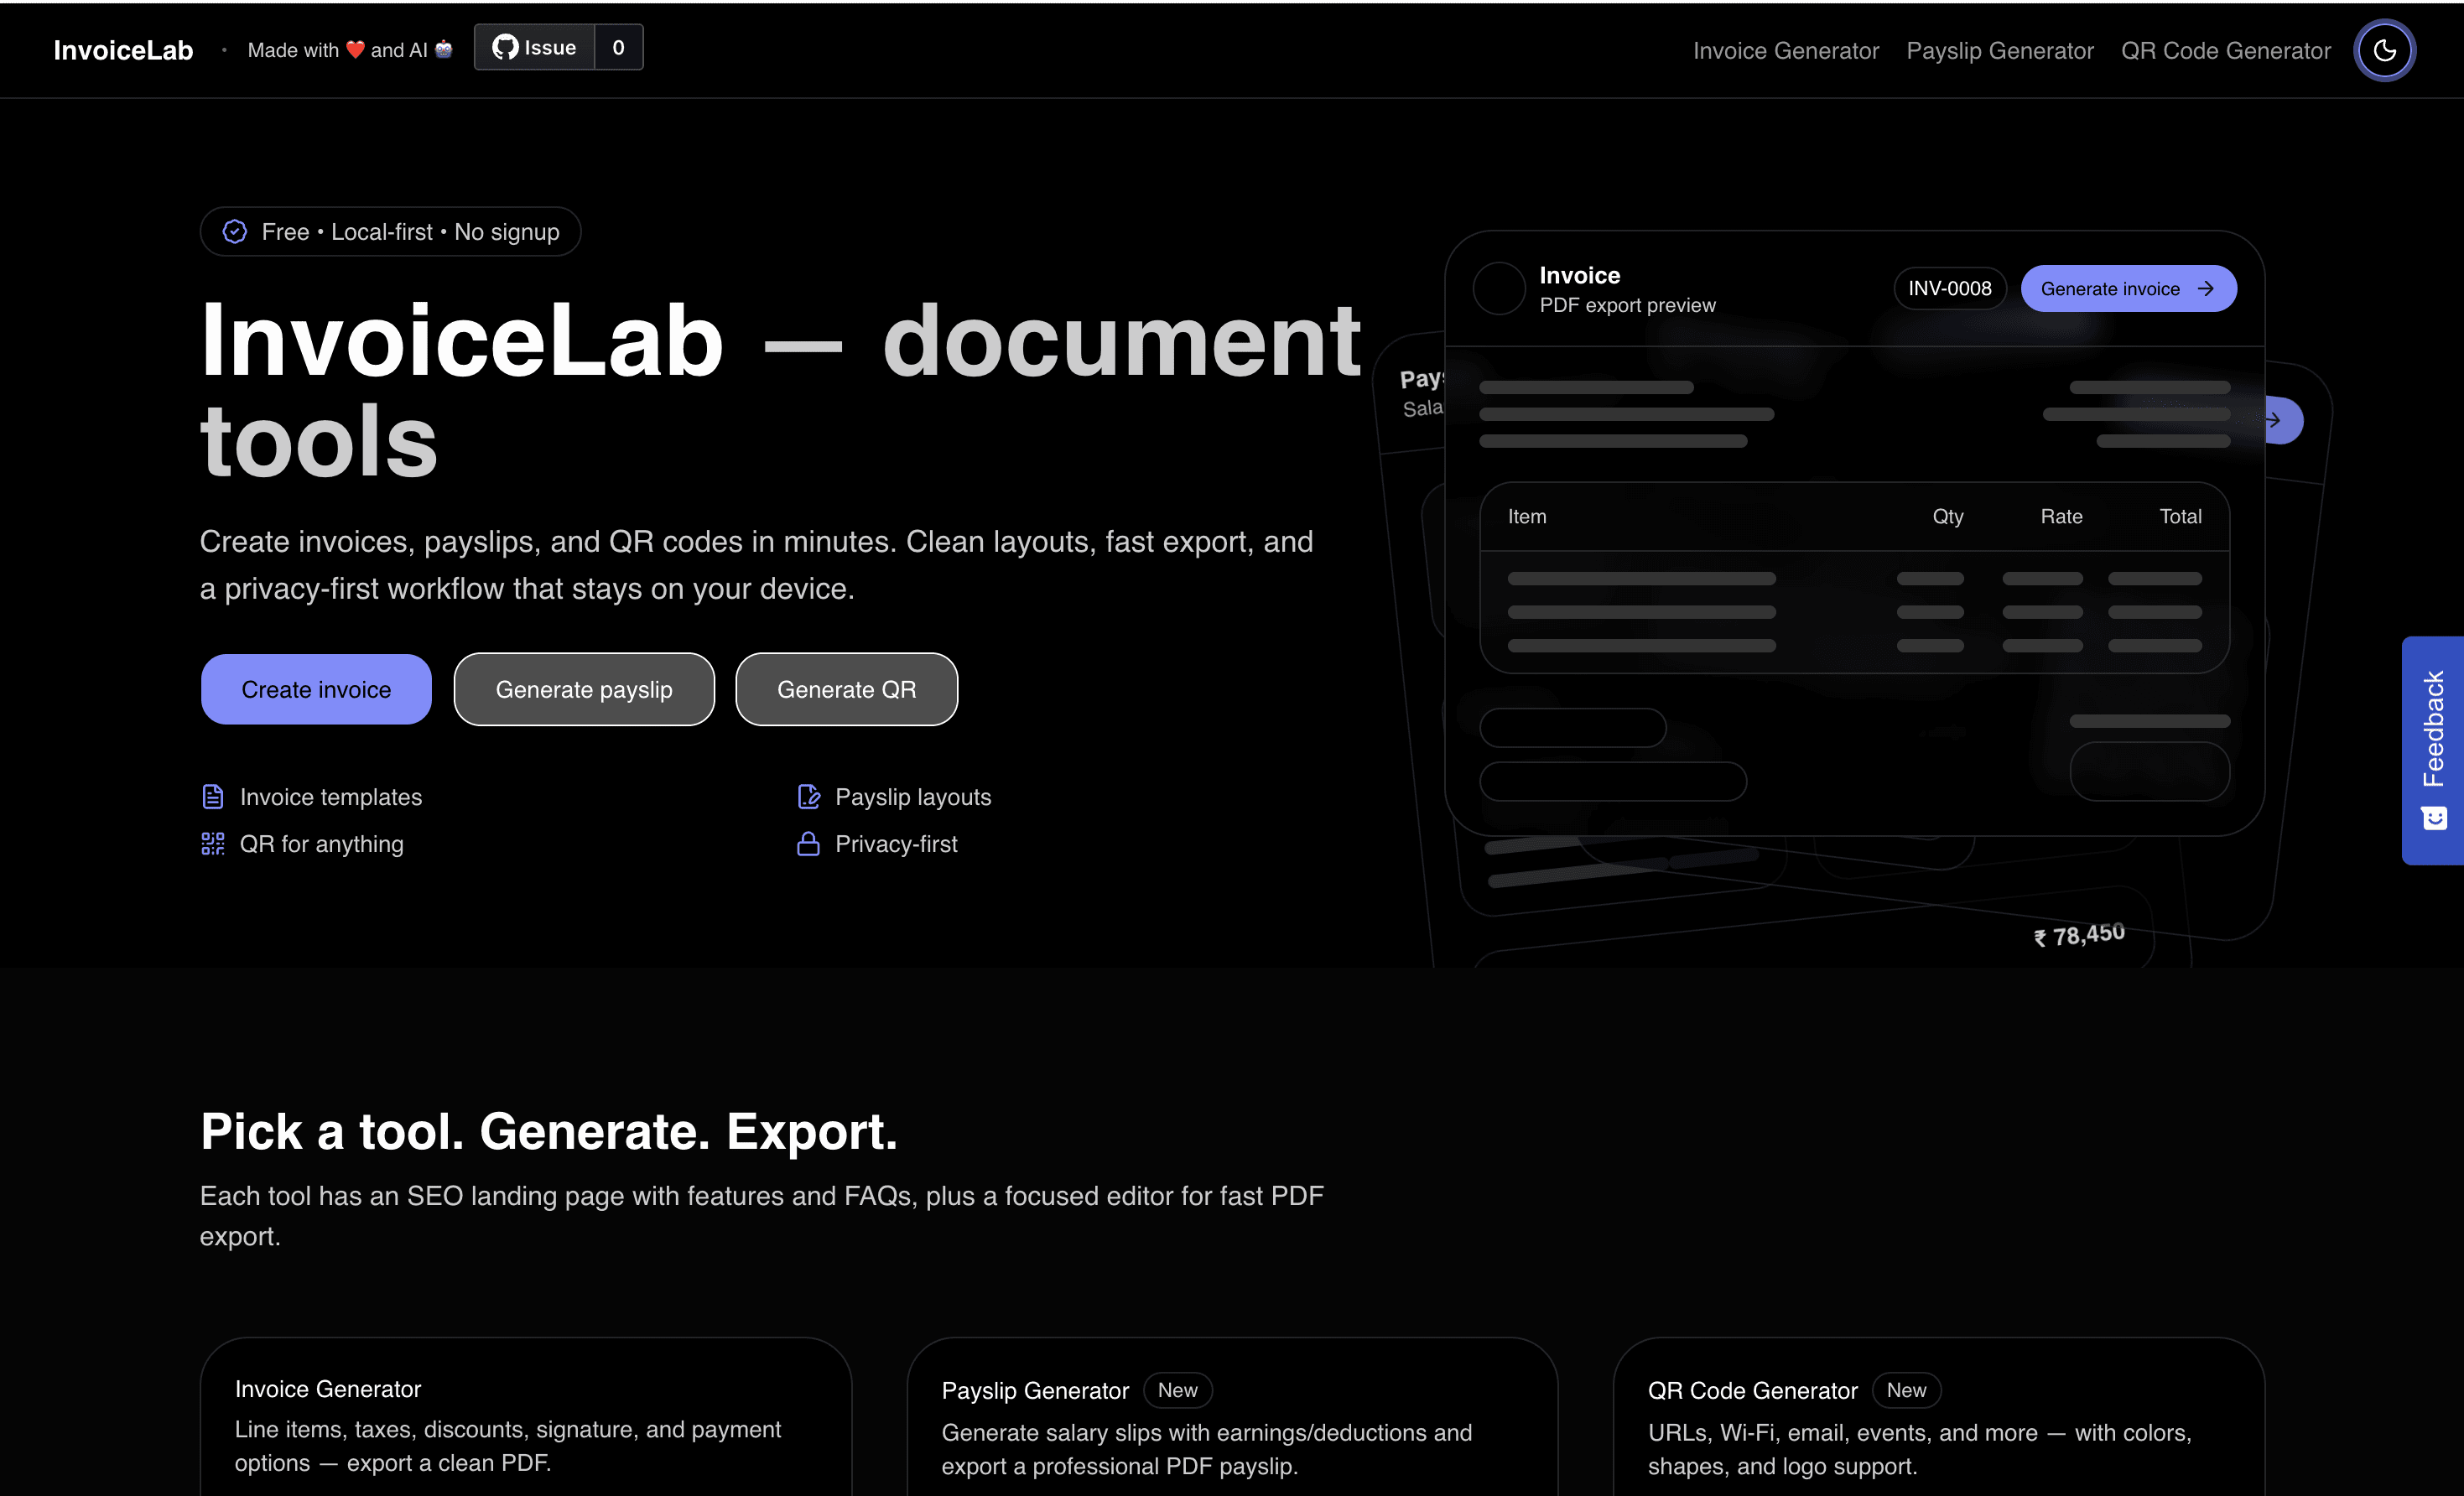Click the Rate column header in preview

(x=2061, y=516)
